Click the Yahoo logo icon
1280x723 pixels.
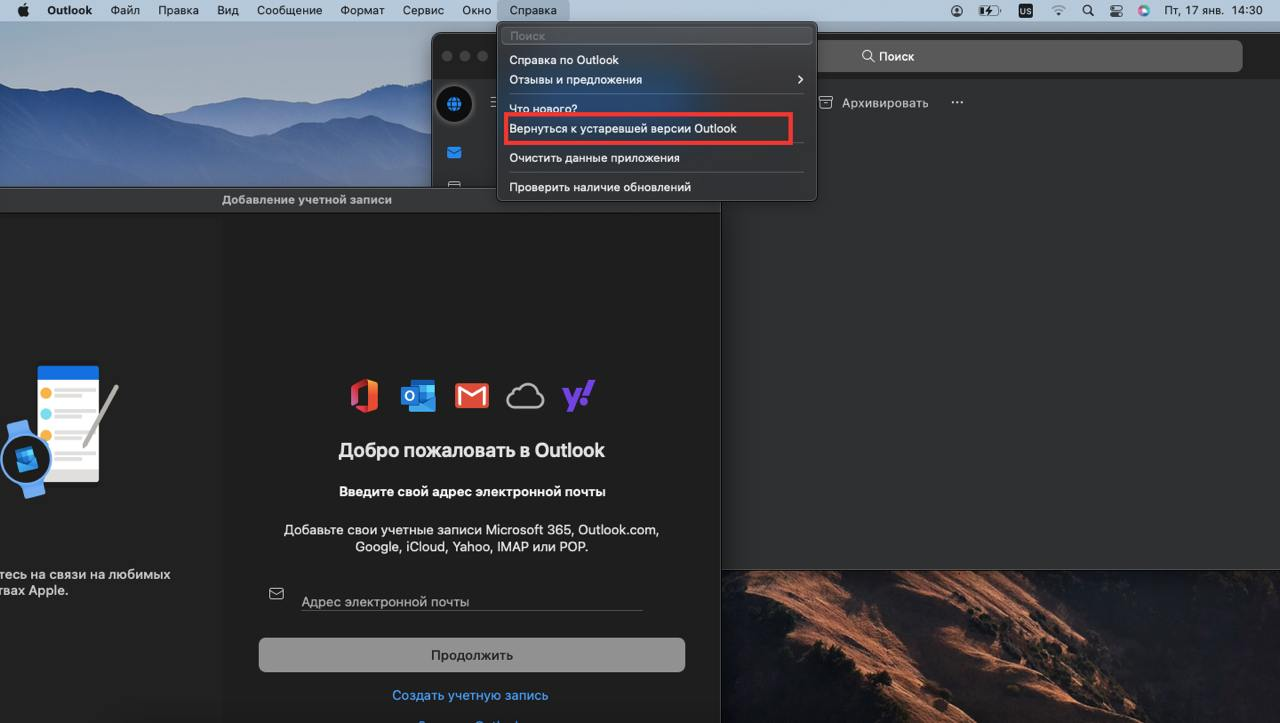pyautogui.click(x=578, y=396)
